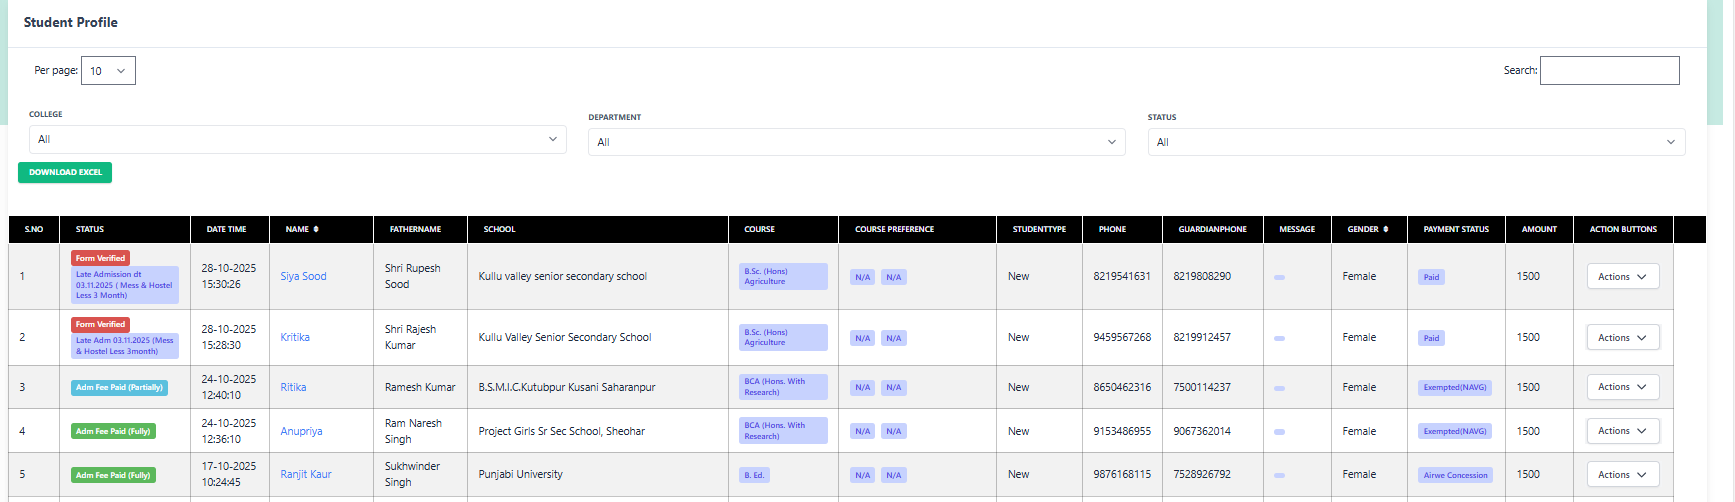
Task: Click the STUDENTTYPE column header
Action: coord(1039,229)
